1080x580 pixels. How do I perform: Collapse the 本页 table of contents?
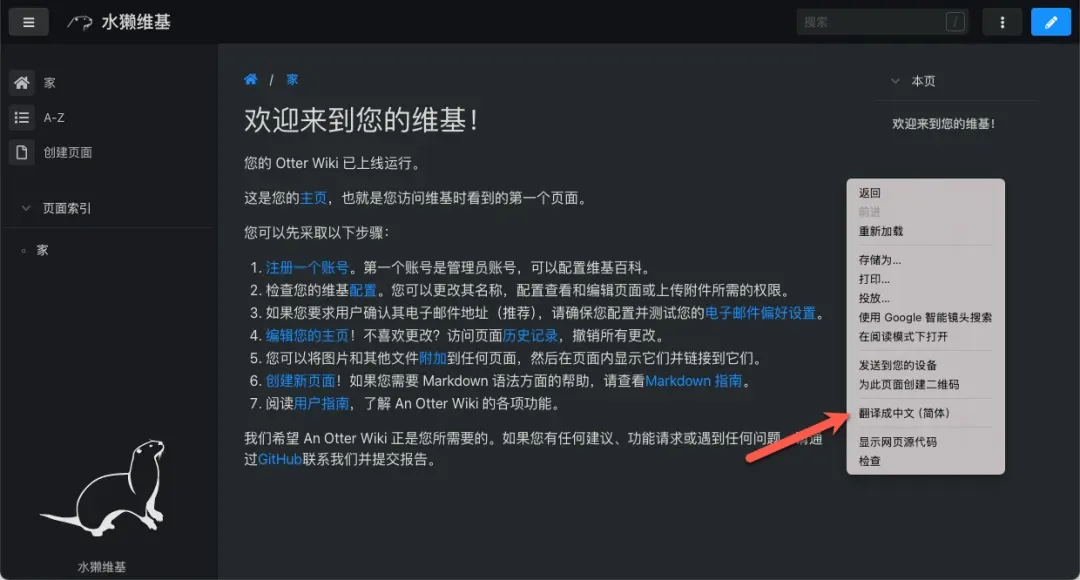pos(895,81)
